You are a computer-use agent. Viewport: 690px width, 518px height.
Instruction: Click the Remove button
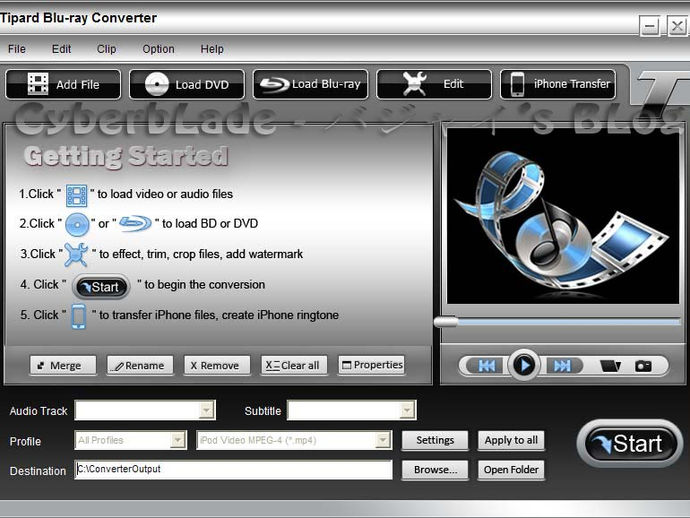click(x=217, y=365)
